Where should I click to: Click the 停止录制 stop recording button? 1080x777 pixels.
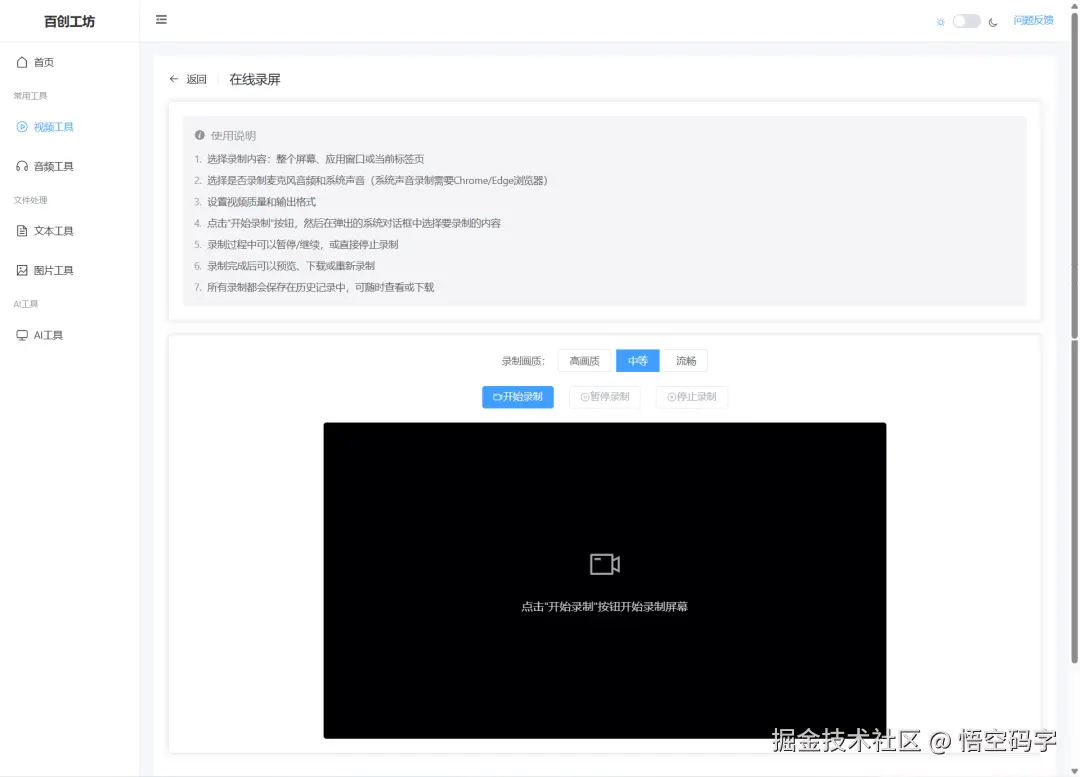(x=691, y=396)
